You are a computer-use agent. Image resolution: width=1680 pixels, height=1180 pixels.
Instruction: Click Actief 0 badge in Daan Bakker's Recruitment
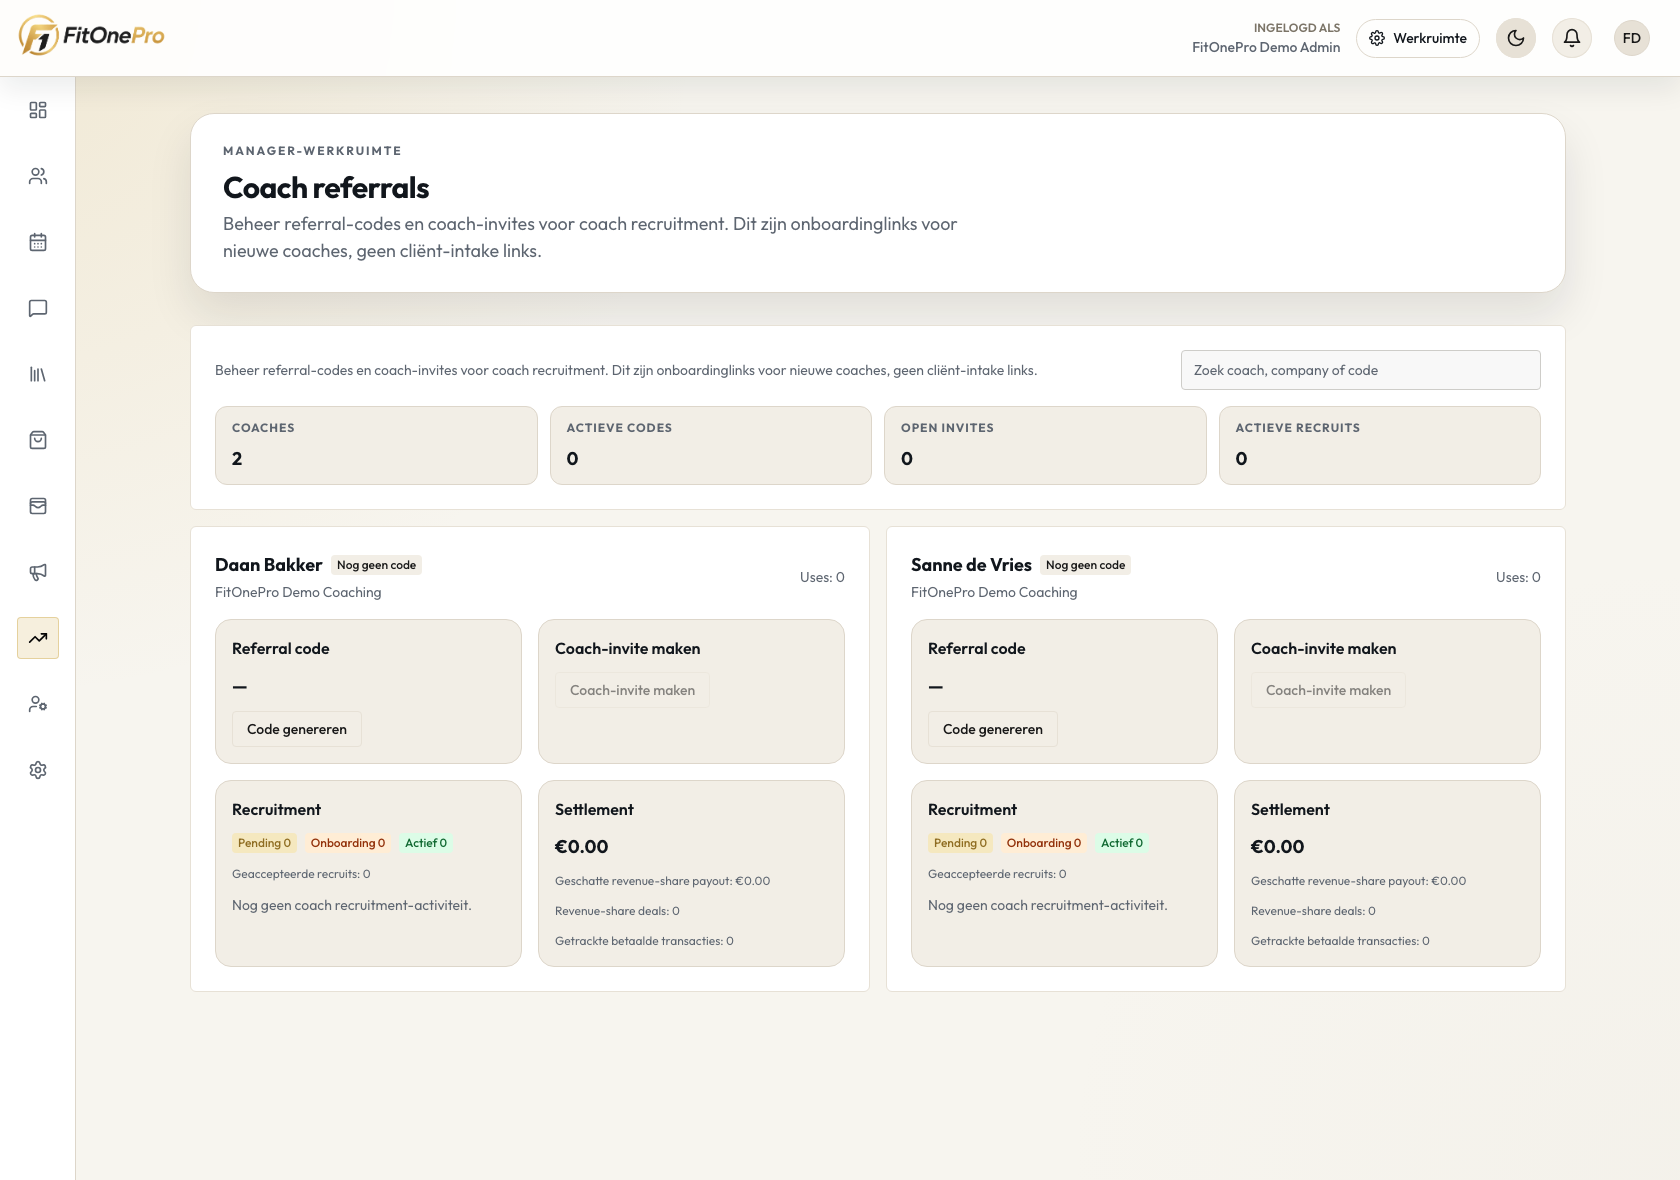coord(426,843)
